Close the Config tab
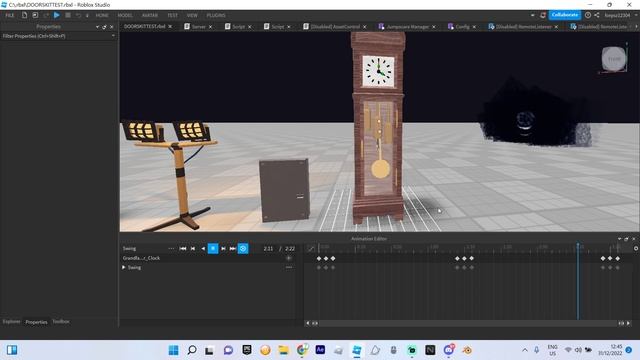The image size is (640, 360). pos(474,27)
